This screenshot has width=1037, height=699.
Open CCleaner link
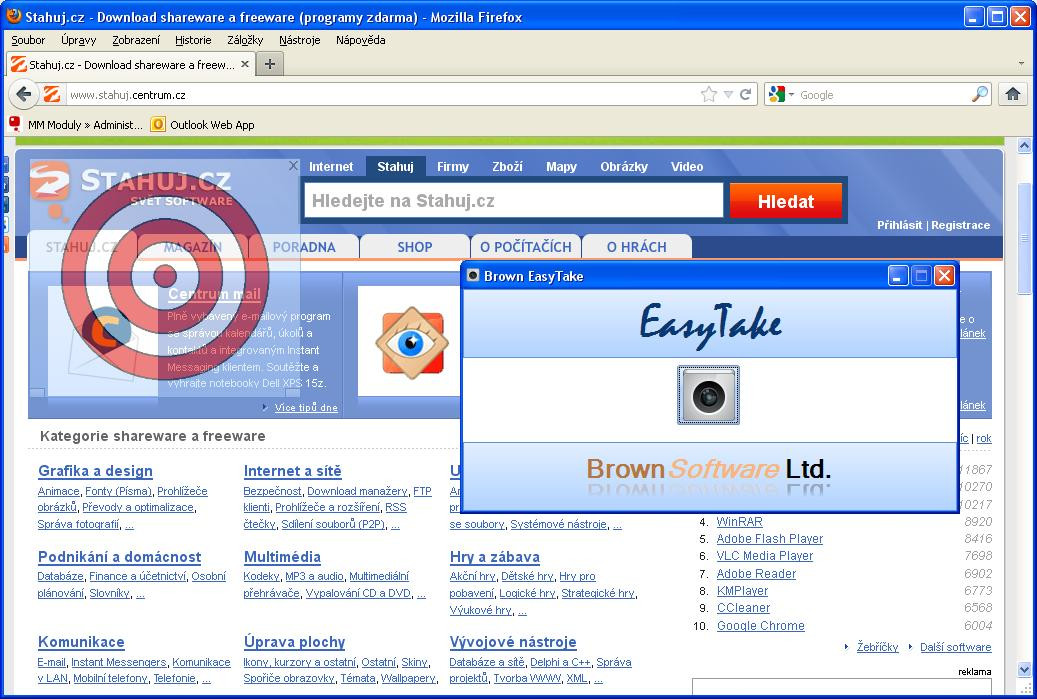pyautogui.click(x=743, y=608)
